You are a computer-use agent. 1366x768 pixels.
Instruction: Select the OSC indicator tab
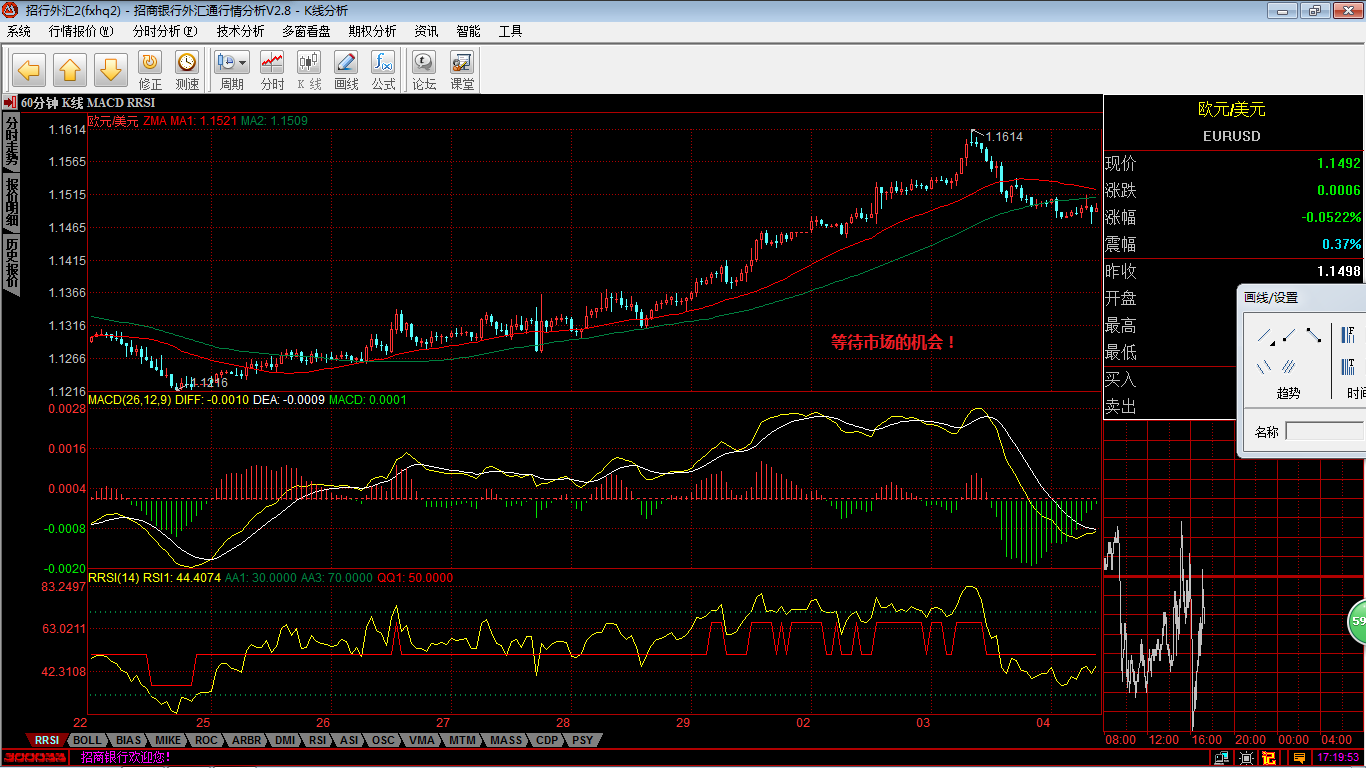pyautogui.click(x=383, y=740)
